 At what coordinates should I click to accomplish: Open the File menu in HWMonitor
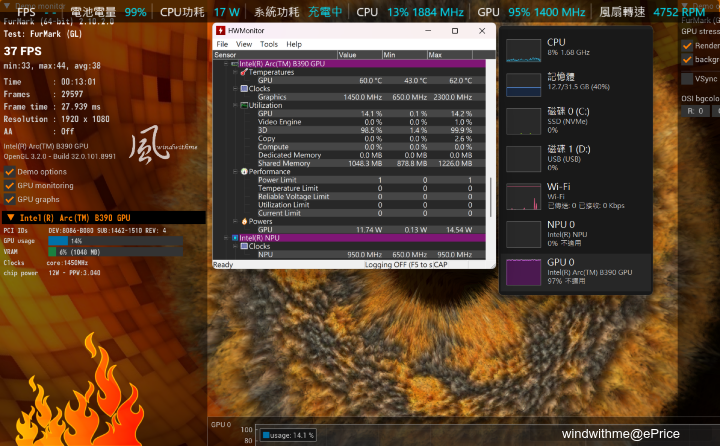coord(222,44)
